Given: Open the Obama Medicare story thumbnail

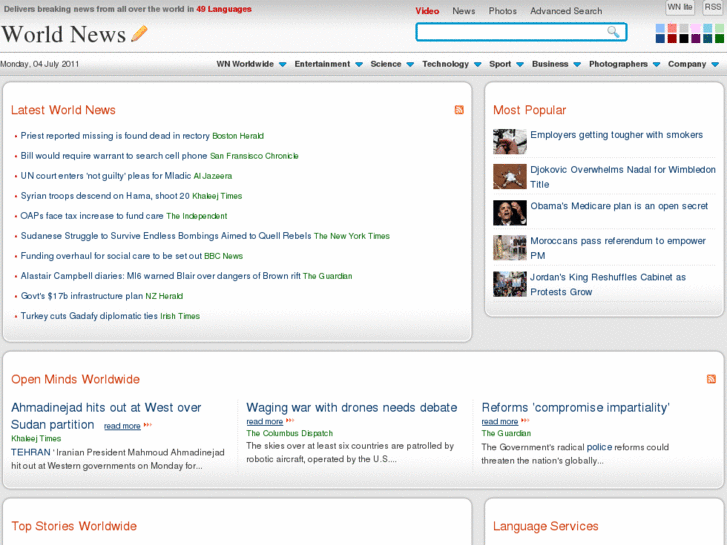Looking at the screenshot, I should coord(510,212).
